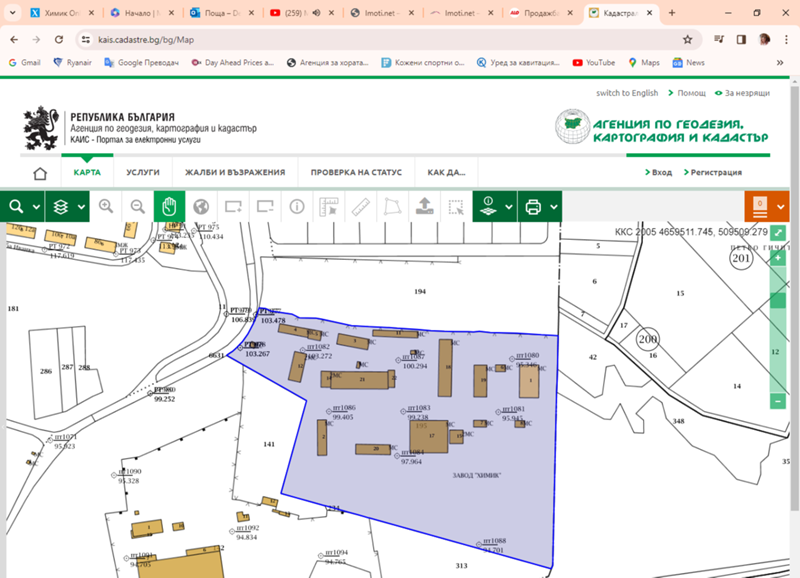800x578 pixels.
Task: Select the zoom out tool
Action: [x=138, y=207]
